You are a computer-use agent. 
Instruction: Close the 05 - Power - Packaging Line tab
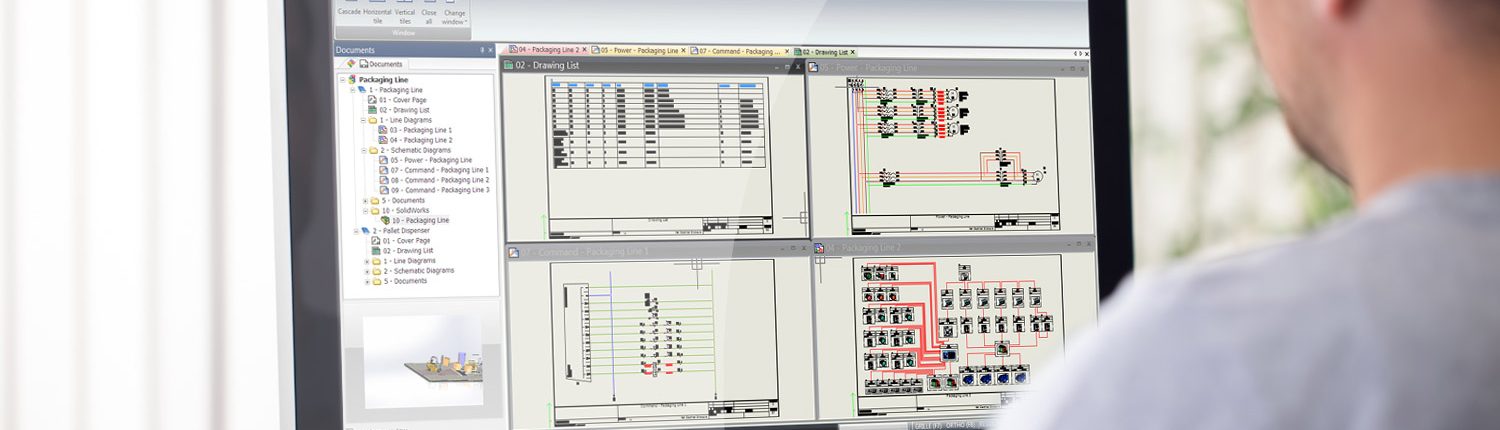[683, 50]
